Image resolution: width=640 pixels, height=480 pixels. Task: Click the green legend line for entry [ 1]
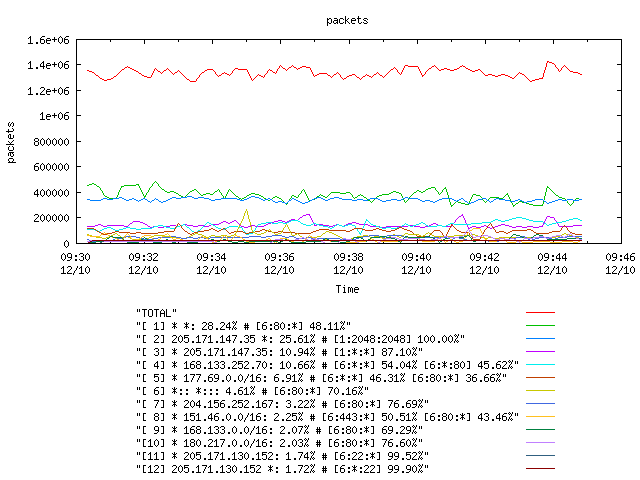click(540, 326)
